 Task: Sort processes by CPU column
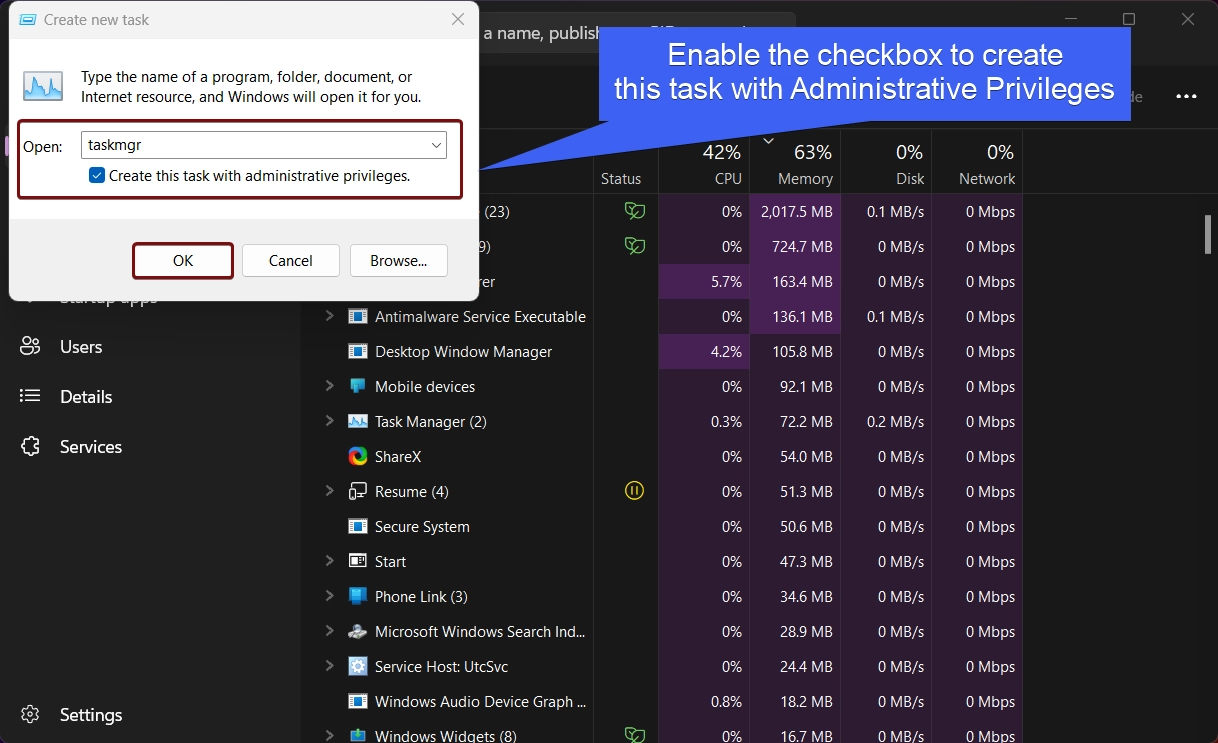click(x=704, y=163)
